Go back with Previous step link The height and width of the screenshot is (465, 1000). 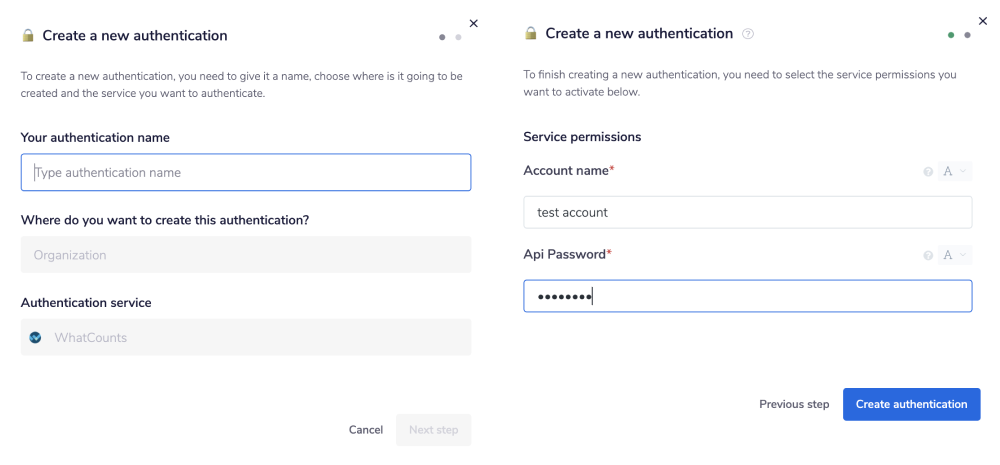tap(794, 404)
